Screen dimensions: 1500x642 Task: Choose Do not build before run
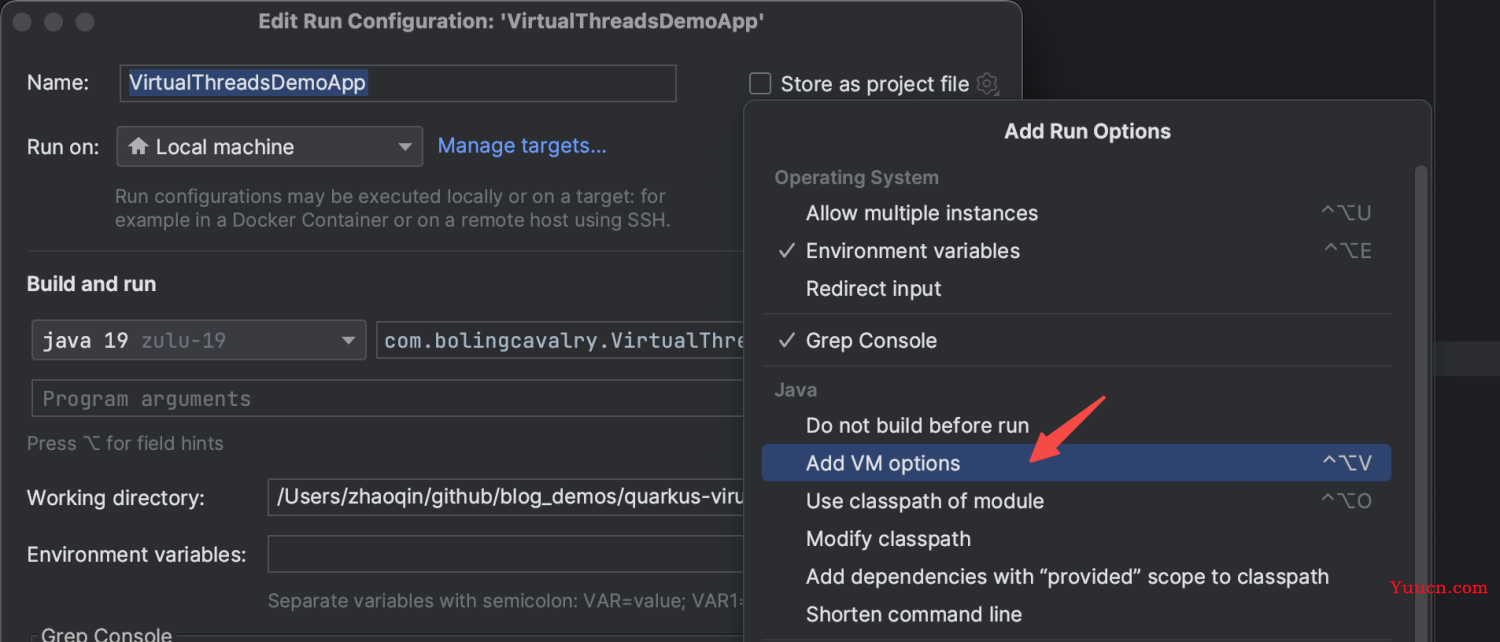[x=1076, y=425]
